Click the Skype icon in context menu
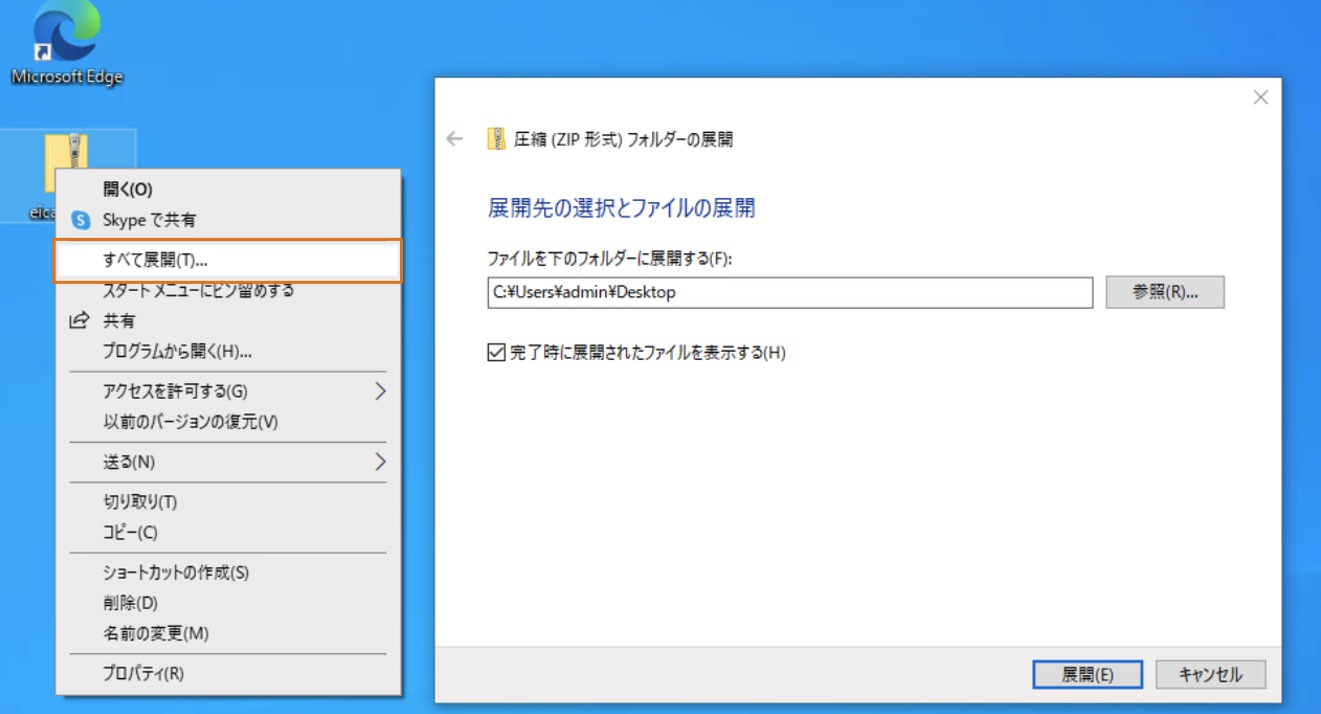Viewport: 1321px width, 714px height. (x=82, y=220)
